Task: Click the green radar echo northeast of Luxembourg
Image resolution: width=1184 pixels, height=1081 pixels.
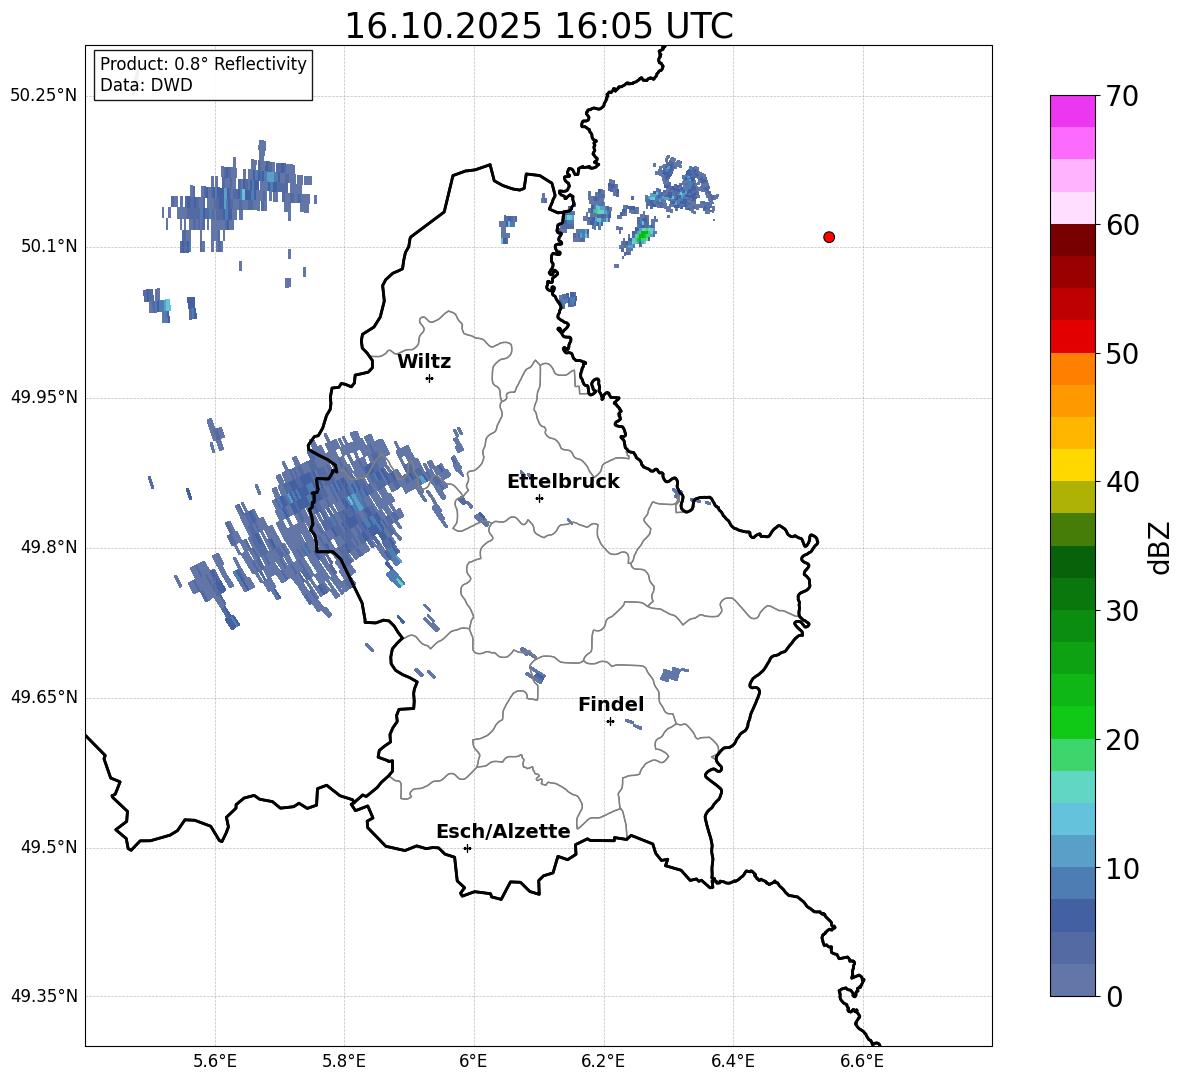Action: coord(643,235)
